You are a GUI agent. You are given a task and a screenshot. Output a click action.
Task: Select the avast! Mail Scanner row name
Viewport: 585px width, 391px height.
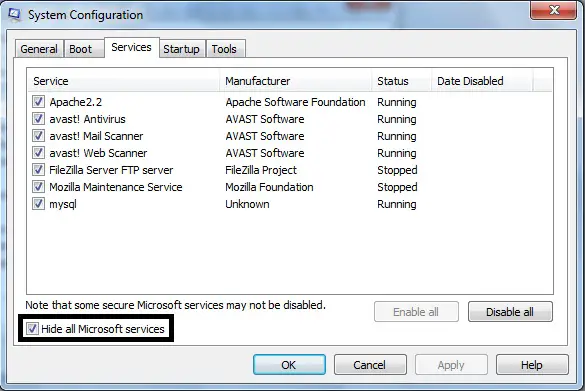[96, 136]
